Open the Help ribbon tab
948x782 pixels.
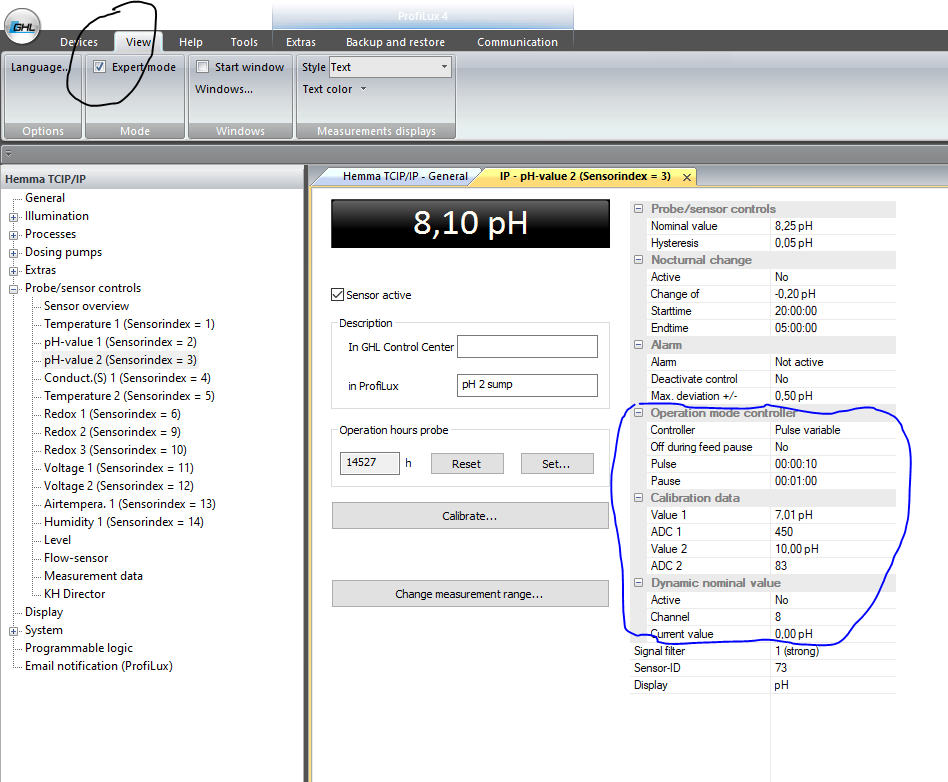tap(190, 42)
